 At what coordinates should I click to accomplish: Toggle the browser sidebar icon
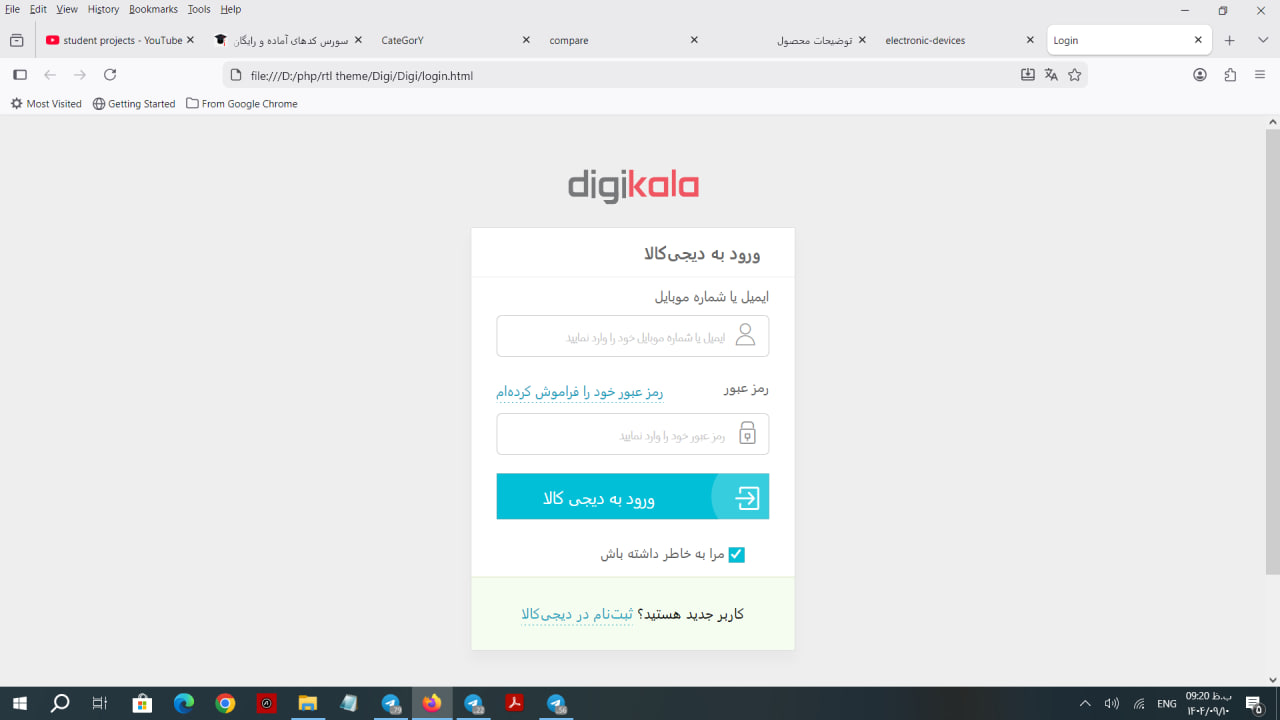tap(19, 74)
